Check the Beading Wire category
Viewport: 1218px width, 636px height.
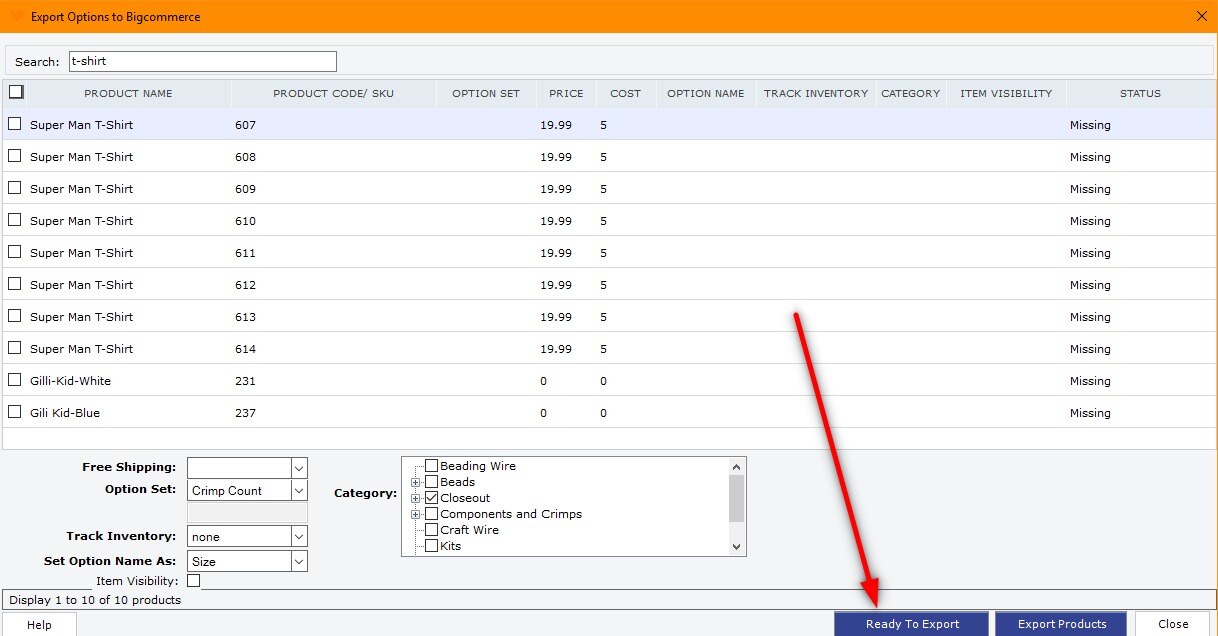point(432,466)
